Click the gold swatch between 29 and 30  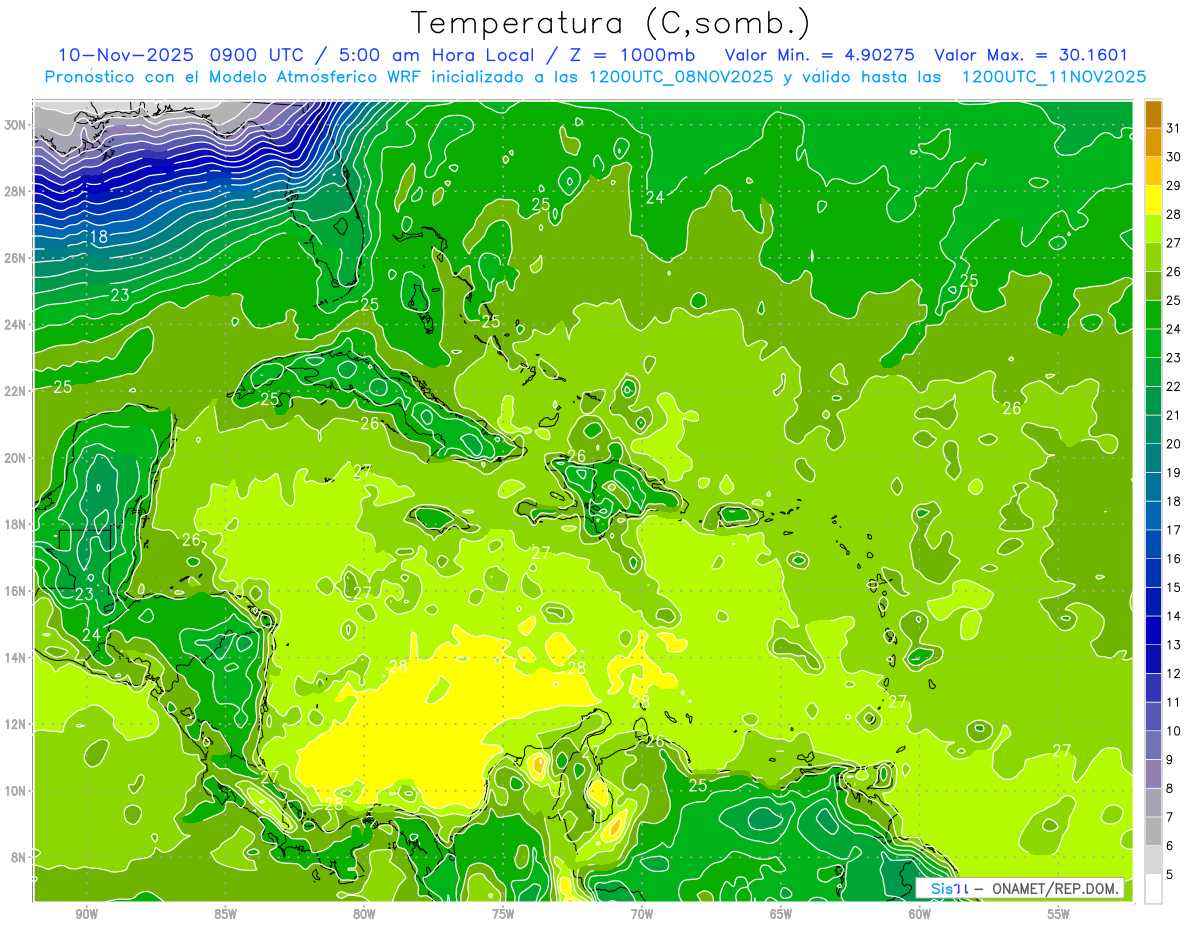pyautogui.click(x=1153, y=171)
